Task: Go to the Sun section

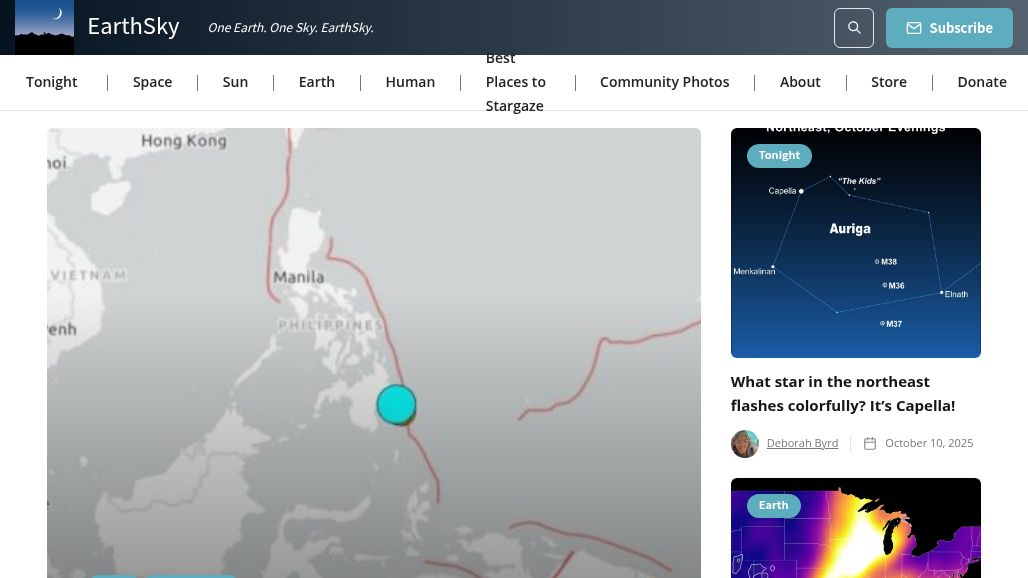Action: [235, 82]
